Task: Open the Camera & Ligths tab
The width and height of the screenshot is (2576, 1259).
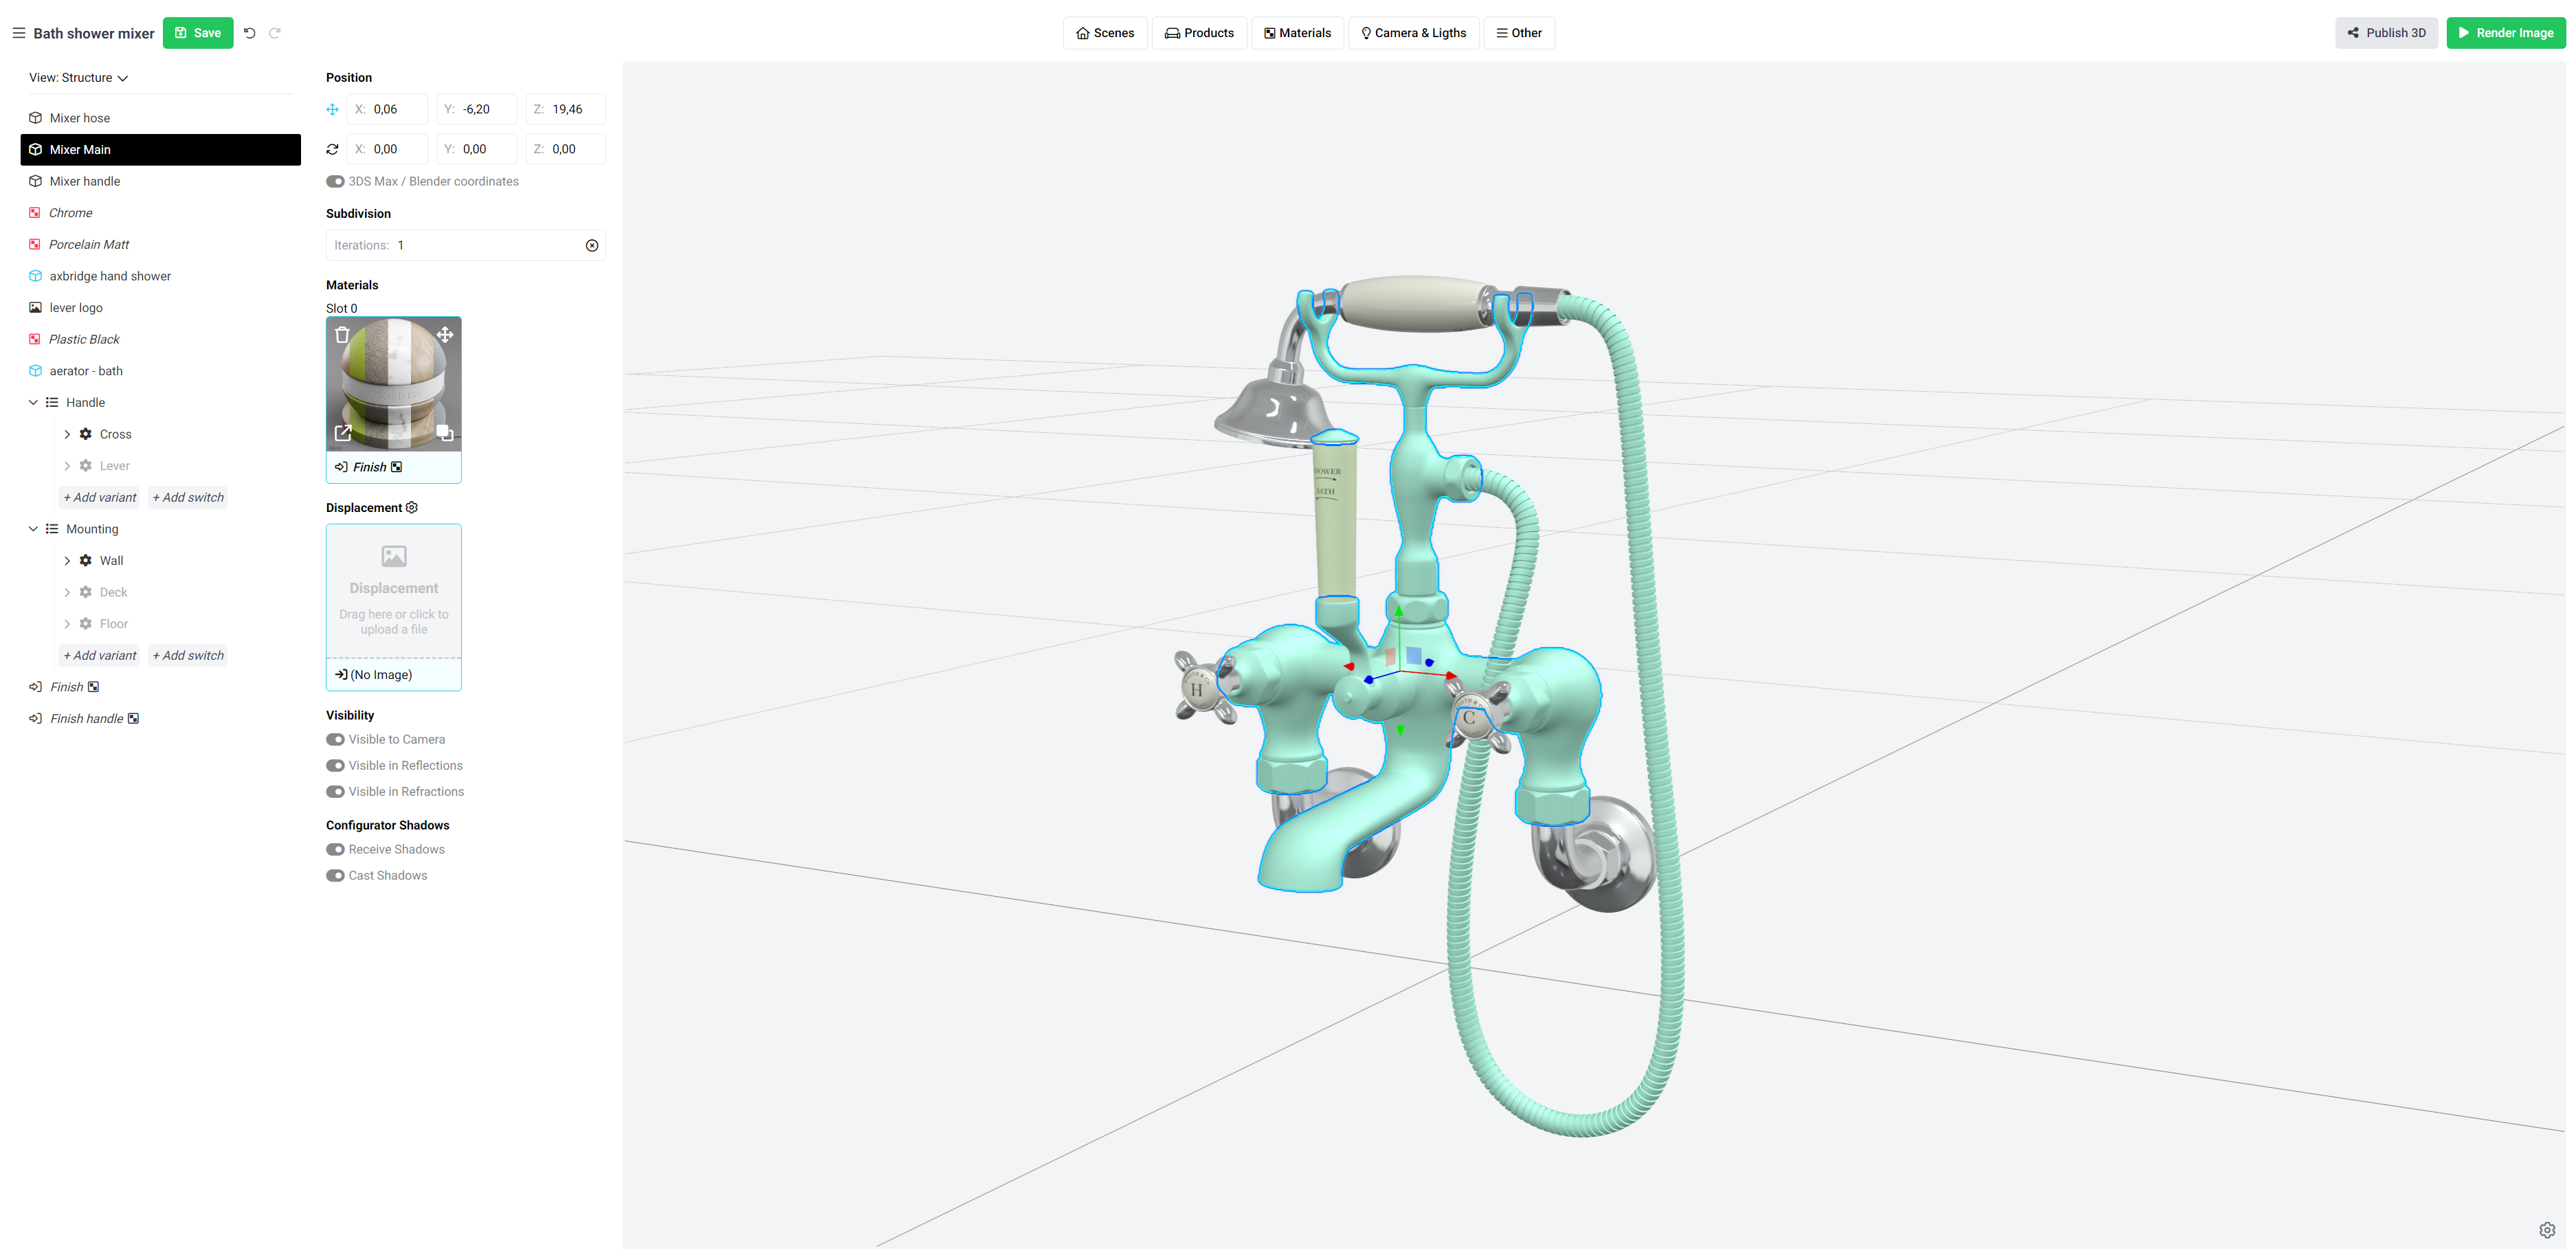Action: pyautogui.click(x=1413, y=33)
